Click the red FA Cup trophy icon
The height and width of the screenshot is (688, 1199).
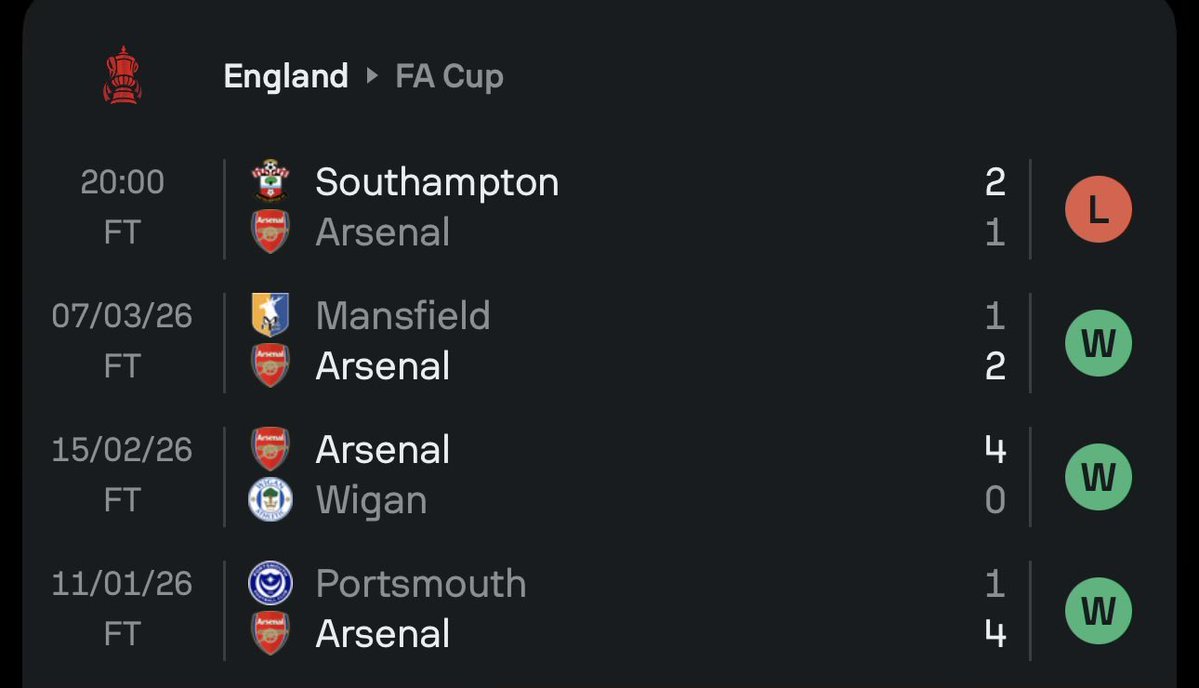(x=122, y=75)
